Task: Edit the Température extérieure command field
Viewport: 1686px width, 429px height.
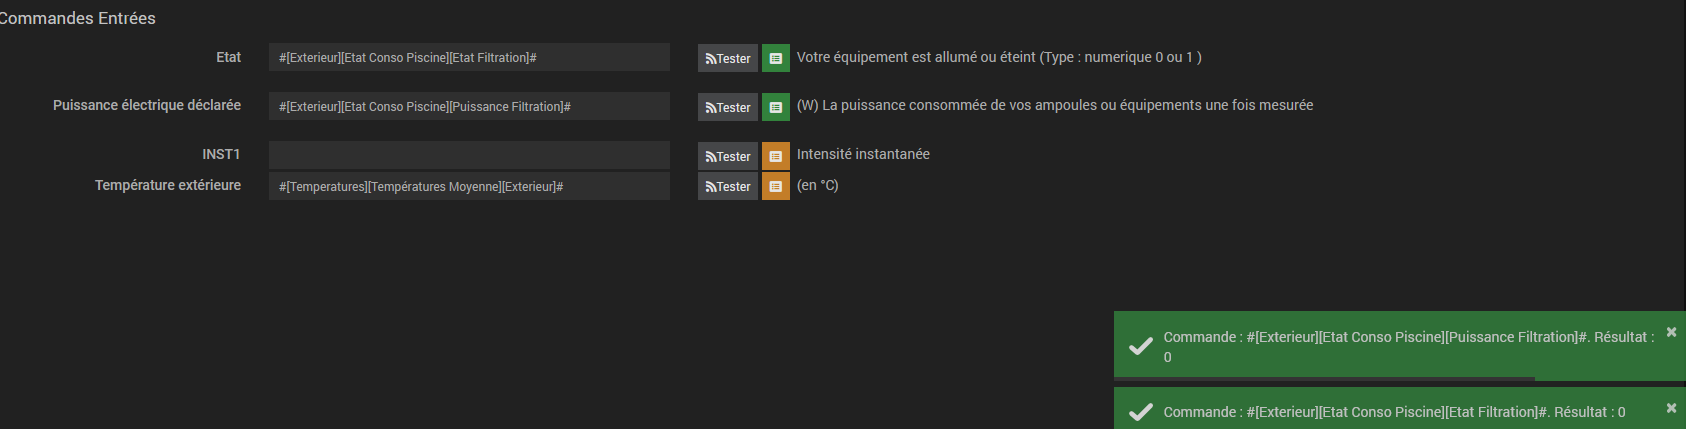Action: 469,186
